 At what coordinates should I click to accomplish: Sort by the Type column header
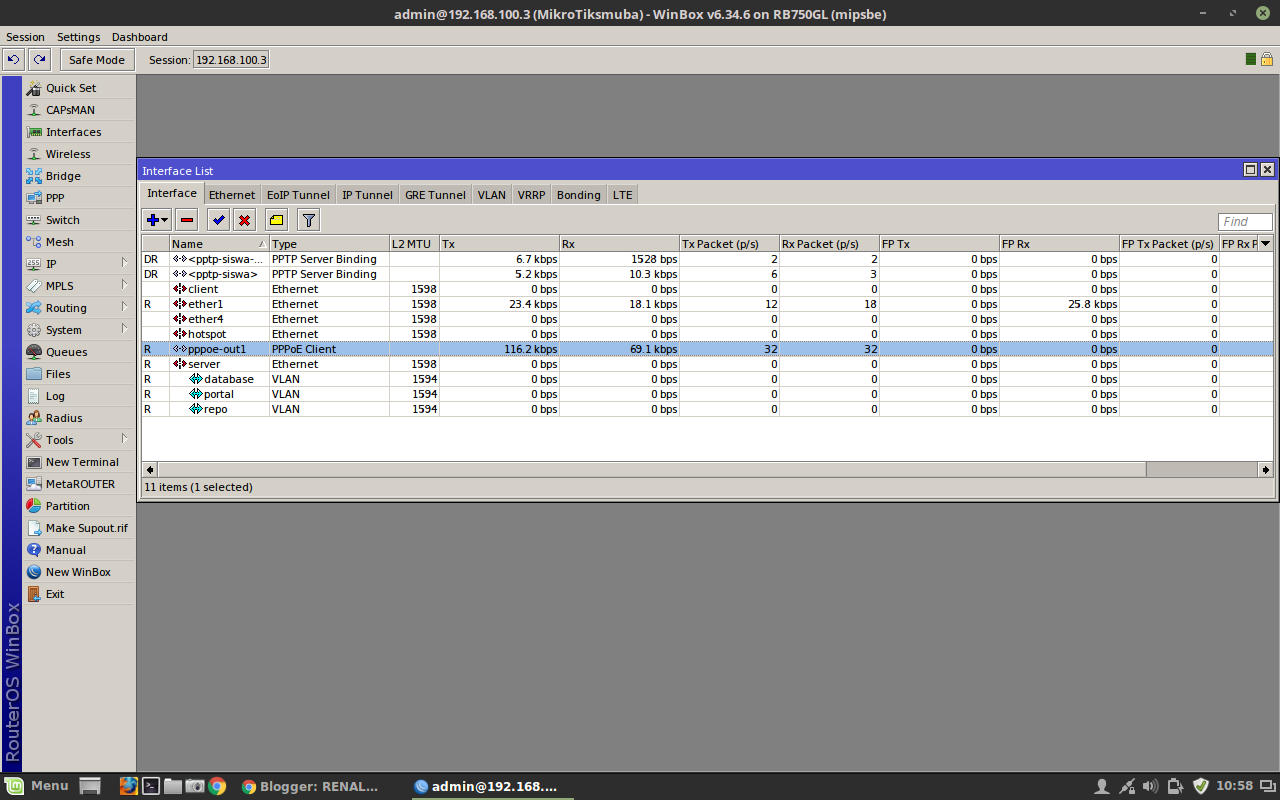click(329, 244)
